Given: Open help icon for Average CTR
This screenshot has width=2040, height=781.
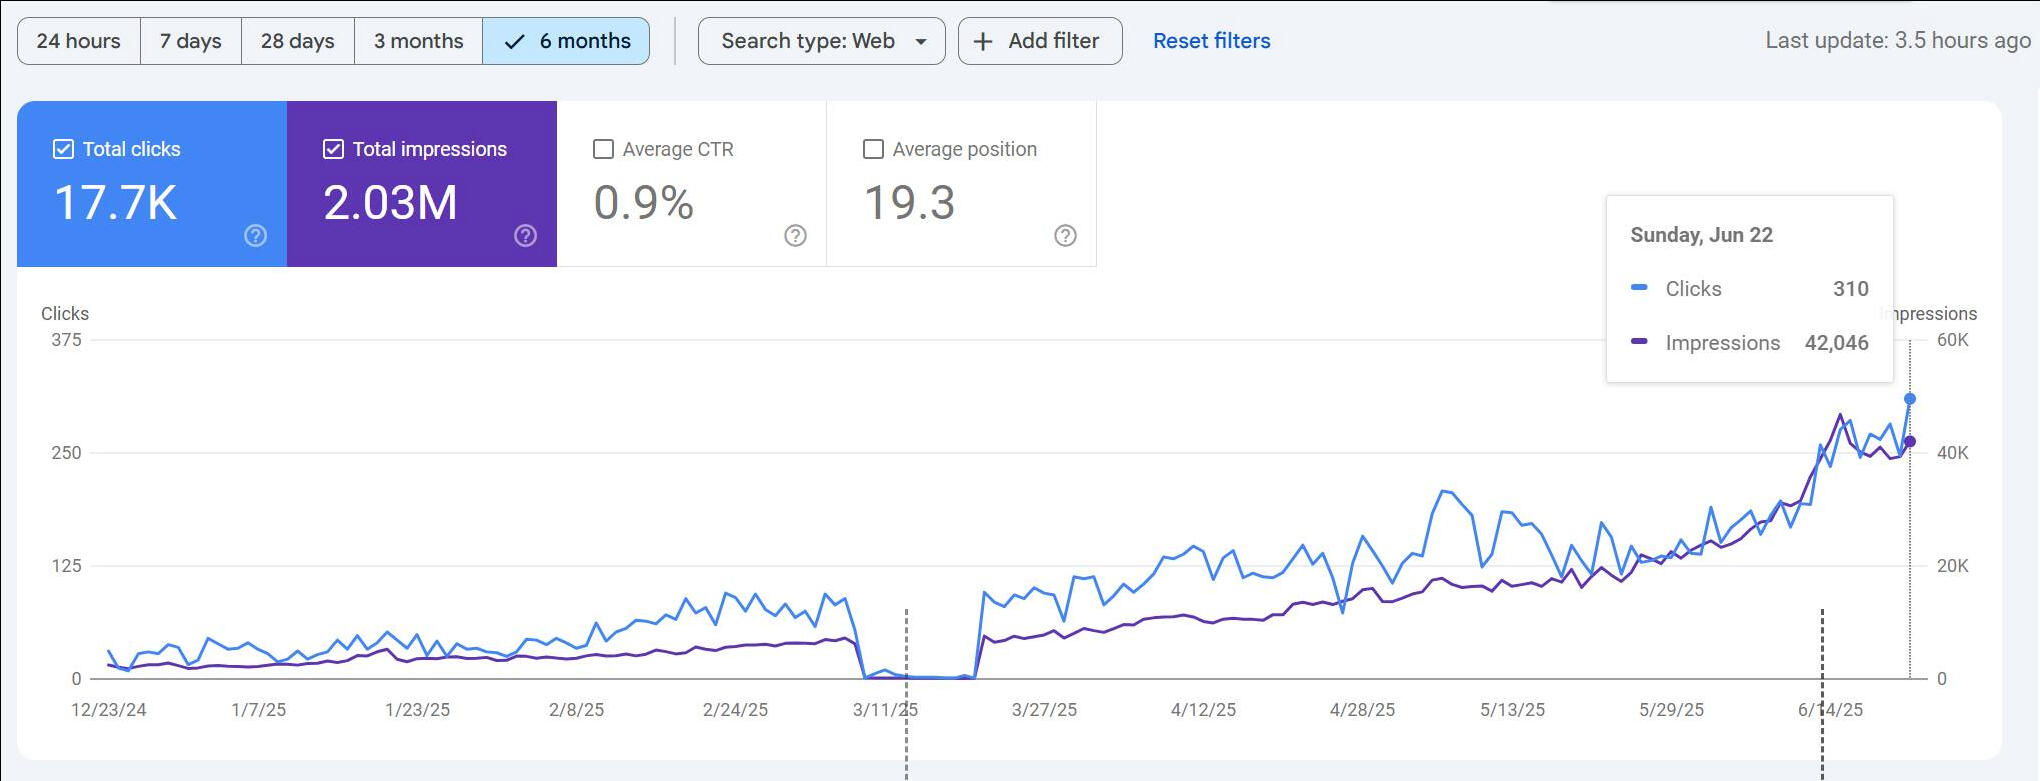Looking at the screenshot, I should click(795, 235).
